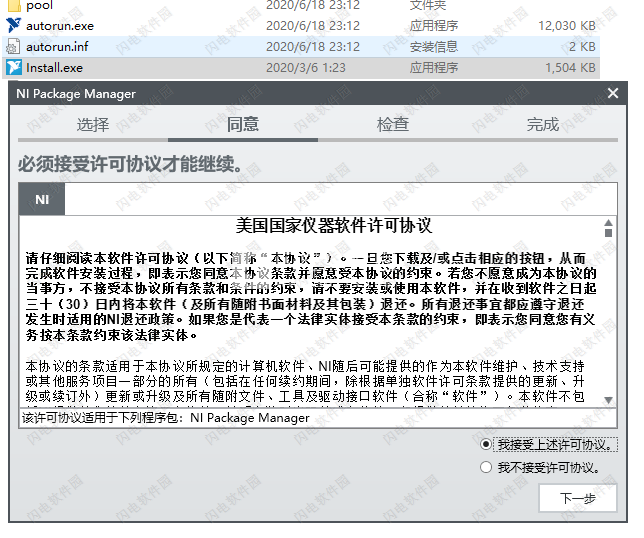Click the 12,030 KB size cell
644x538 pixels.
[x=567, y=26]
